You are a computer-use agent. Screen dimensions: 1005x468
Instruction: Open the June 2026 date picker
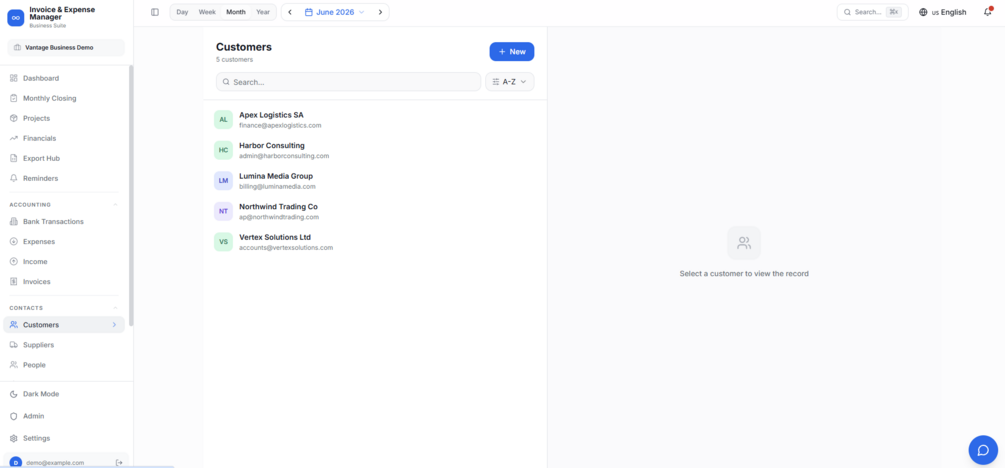coord(335,12)
